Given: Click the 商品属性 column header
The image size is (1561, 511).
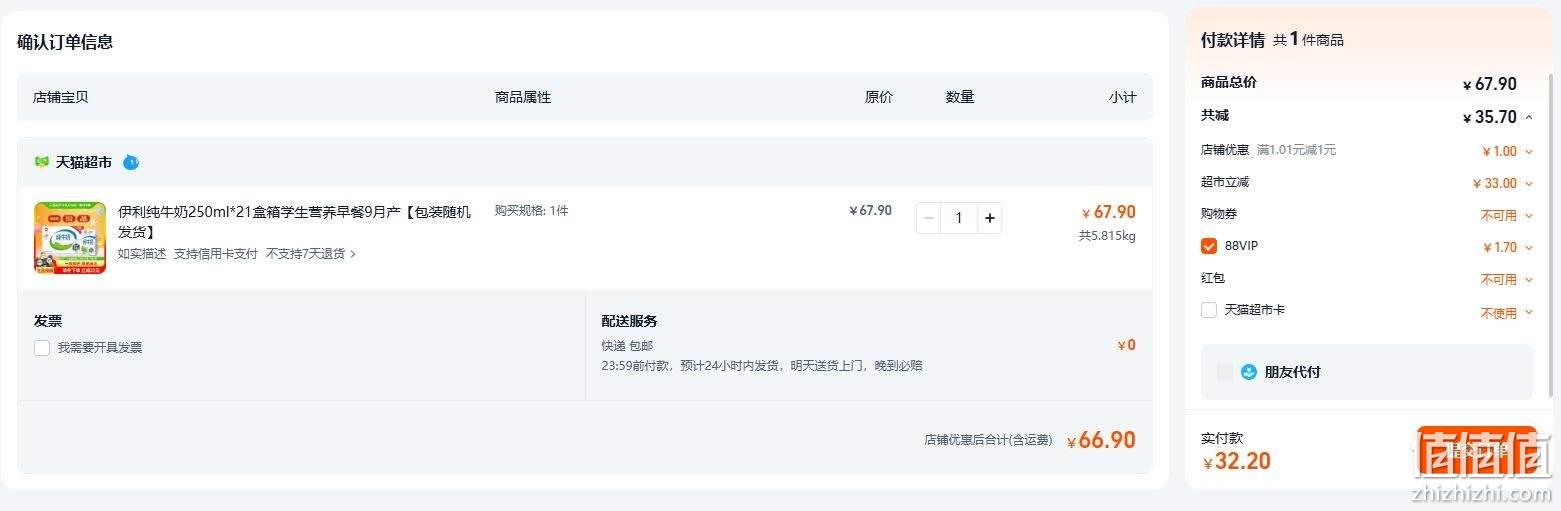Looking at the screenshot, I should [x=523, y=97].
